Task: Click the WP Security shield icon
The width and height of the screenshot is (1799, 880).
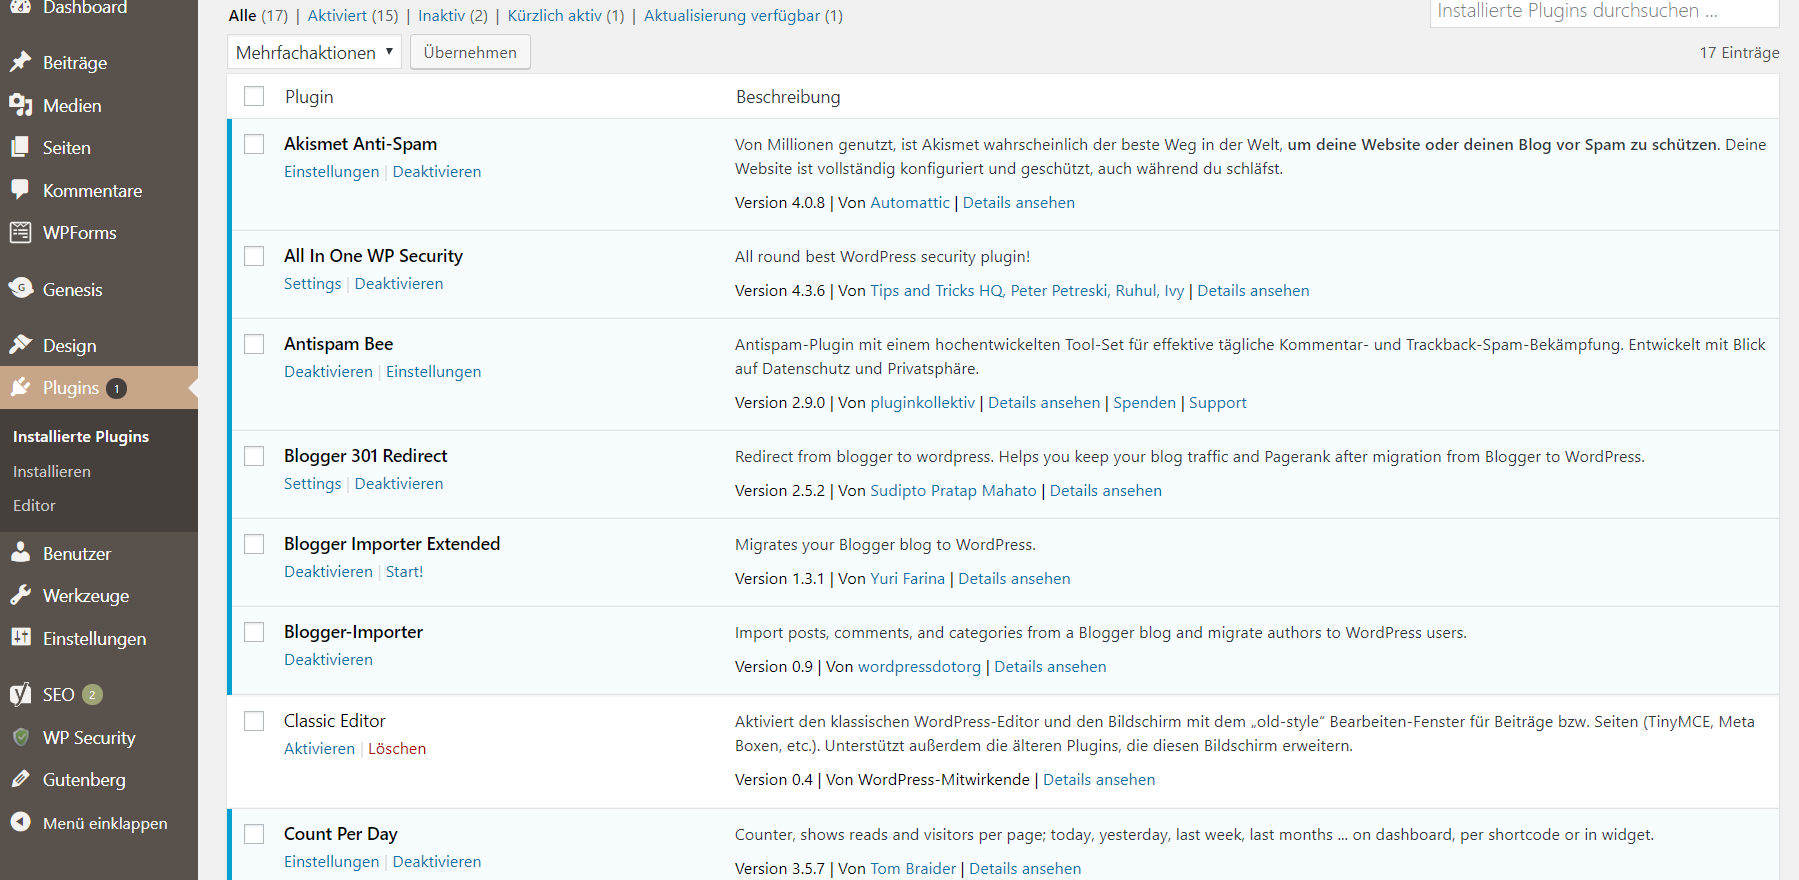Action: [20, 737]
